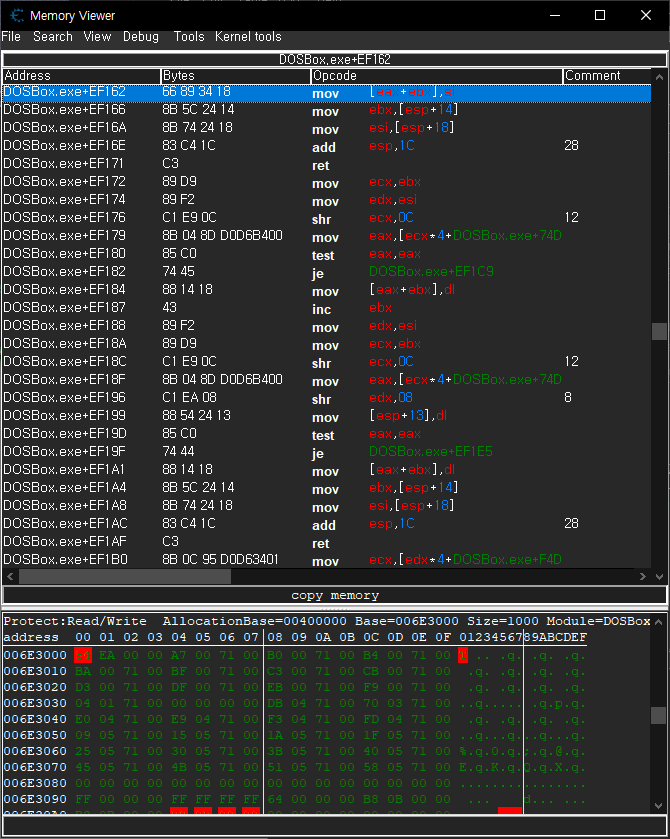This screenshot has height=839, width=670.
Task: Select the shr row at DOSBox.exe+EF176
Action: tap(326, 218)
